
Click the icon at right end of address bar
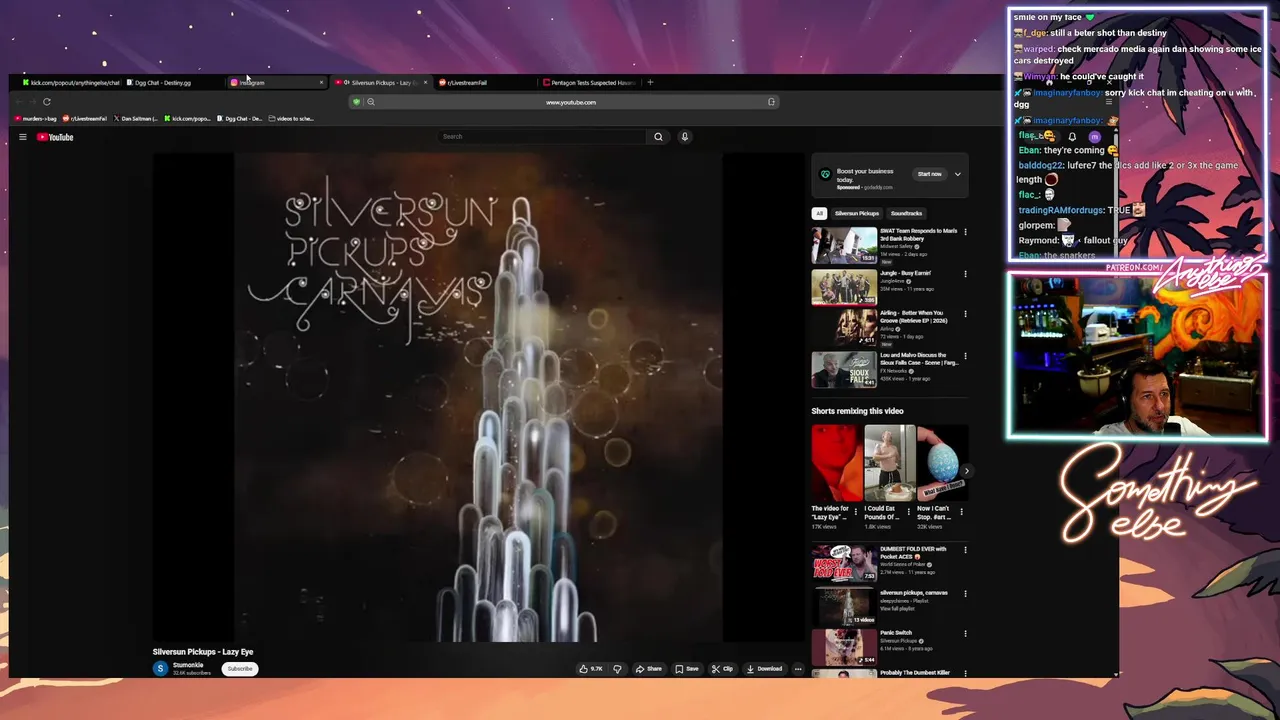[x=771, y=102]
